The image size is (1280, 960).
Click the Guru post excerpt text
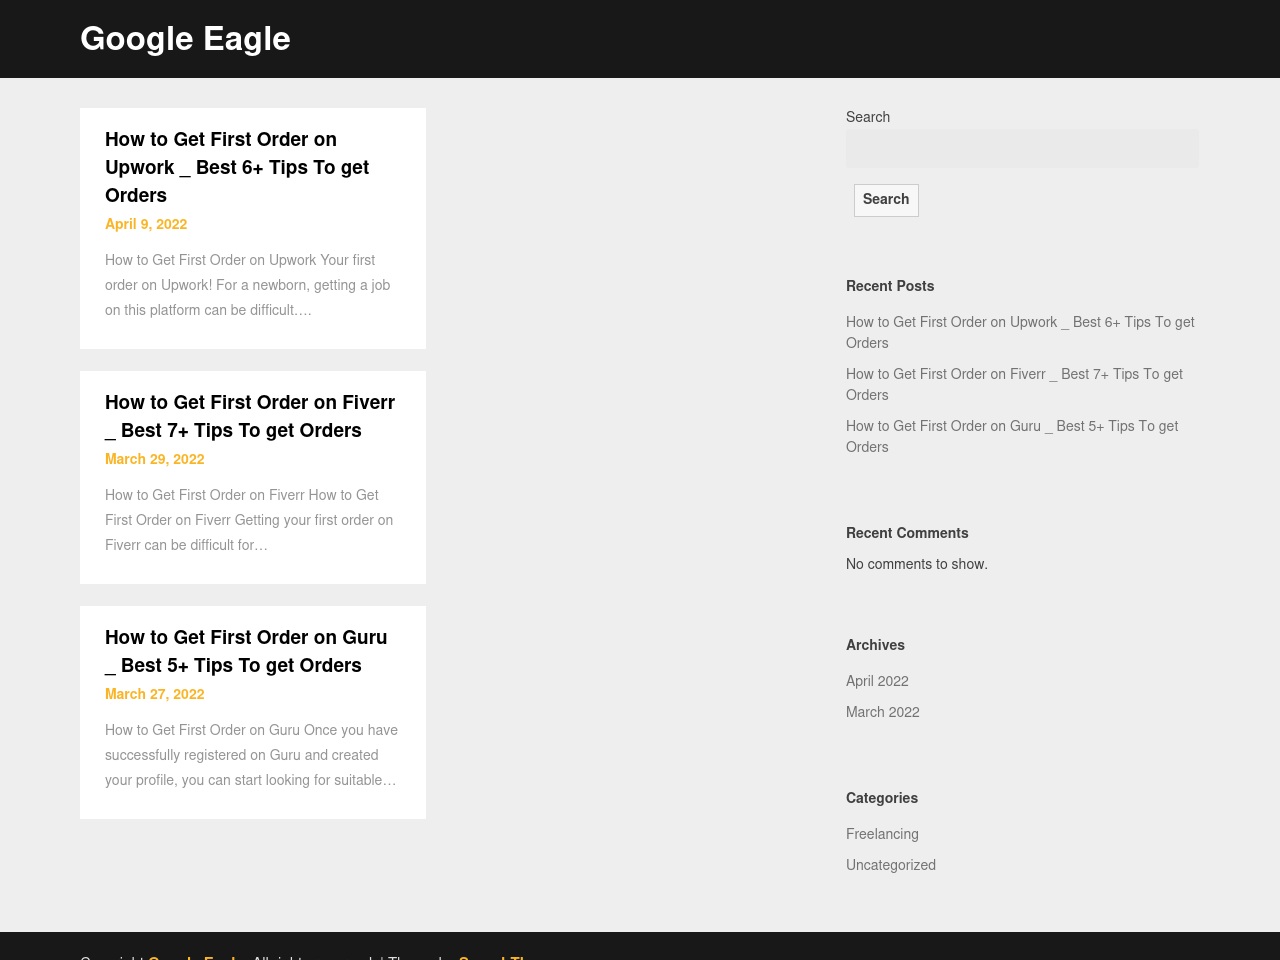[251, 755]
